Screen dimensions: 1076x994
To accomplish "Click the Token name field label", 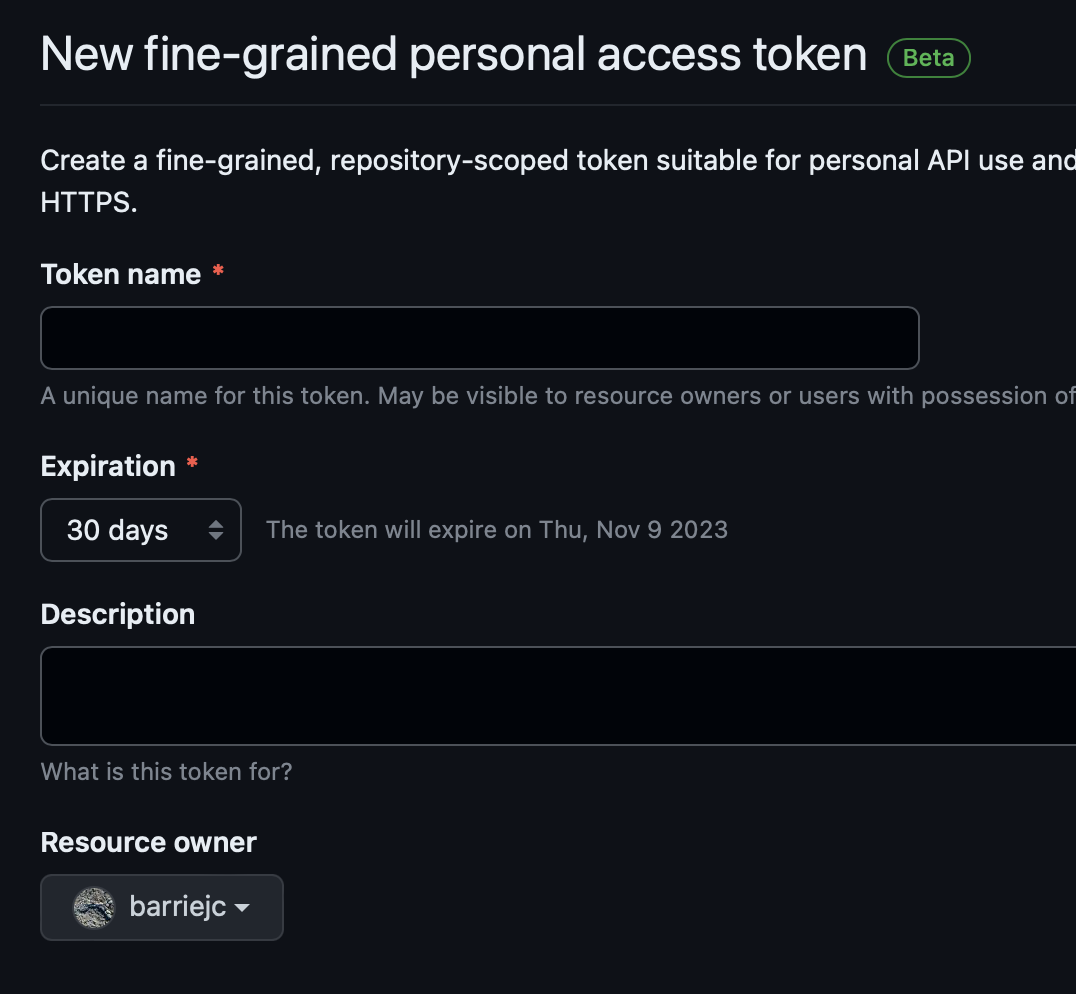I will (121, 274).
